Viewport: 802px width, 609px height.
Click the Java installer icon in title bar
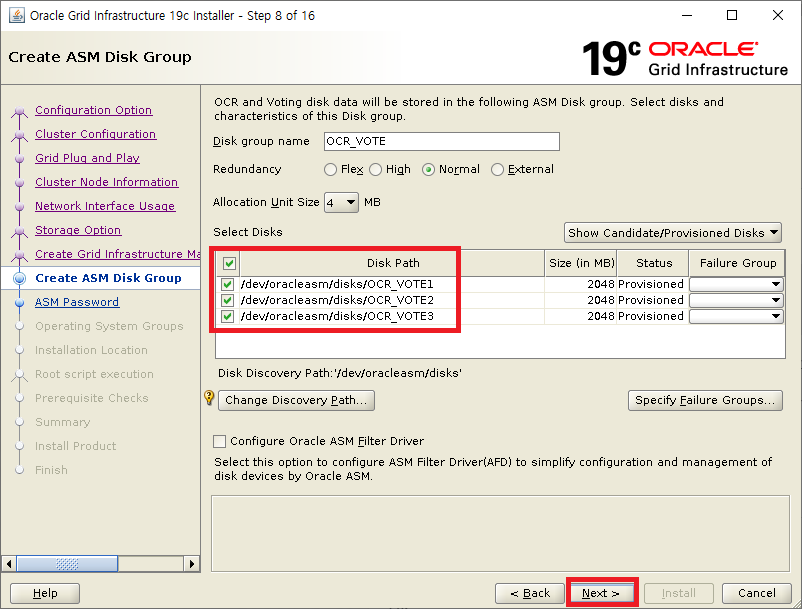[x=17, y=15]
